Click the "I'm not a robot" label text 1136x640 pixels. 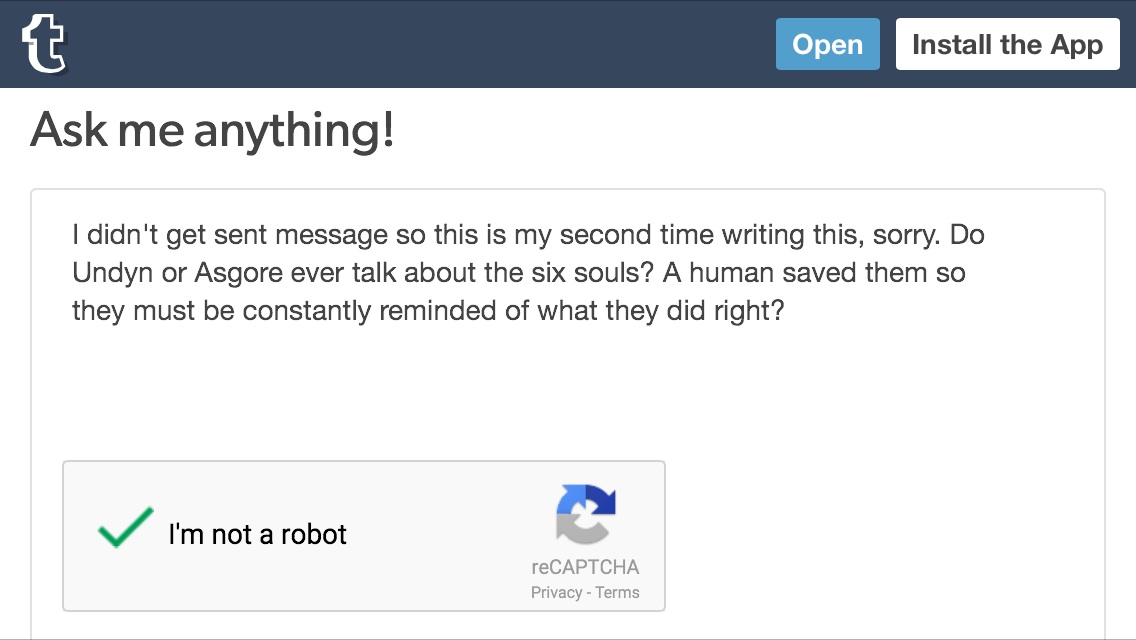click(x=257, y=534)
